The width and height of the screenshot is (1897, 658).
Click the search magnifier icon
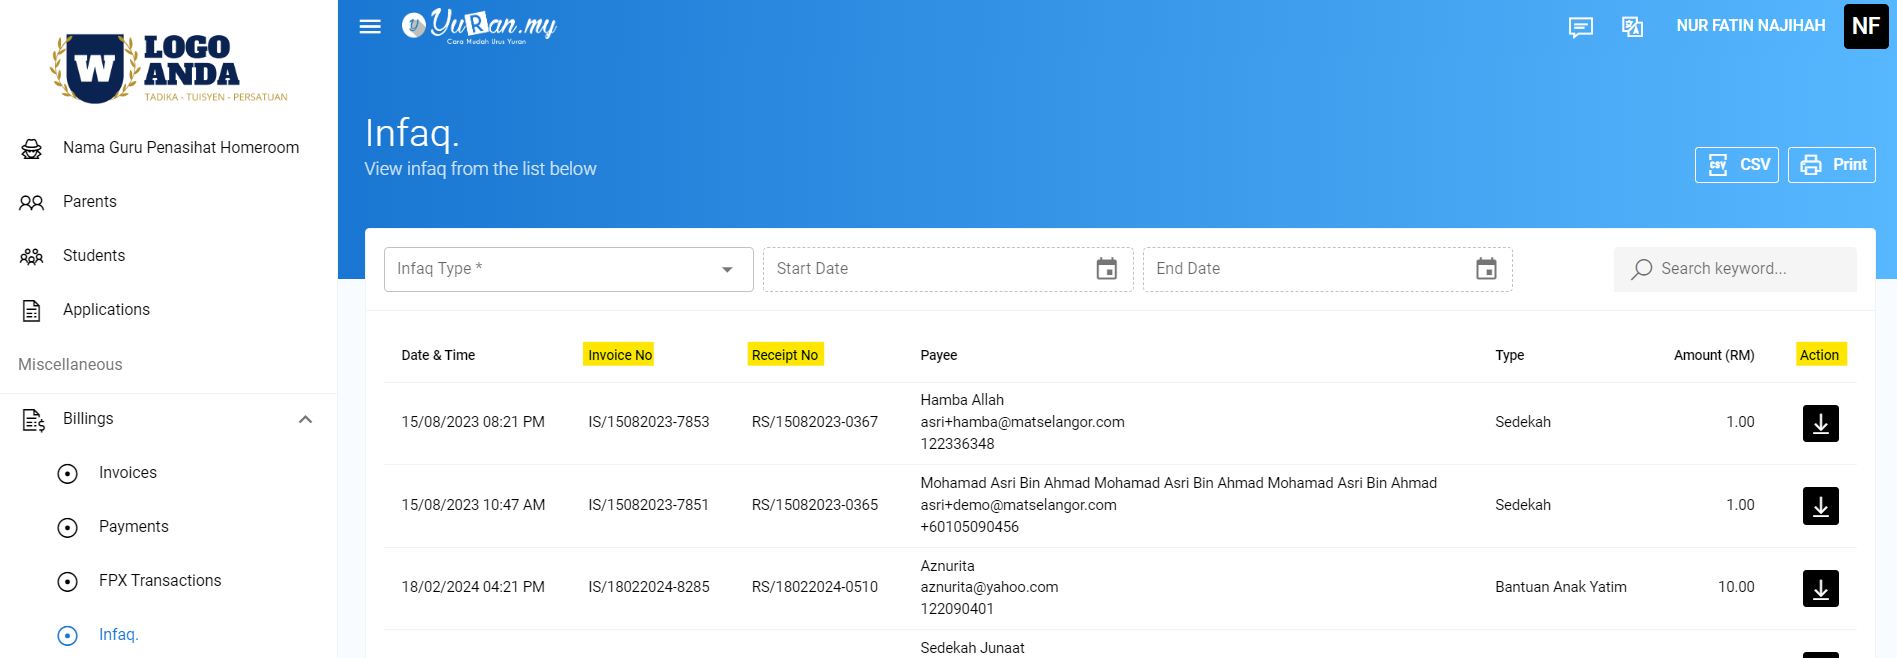click(1641, 270)
